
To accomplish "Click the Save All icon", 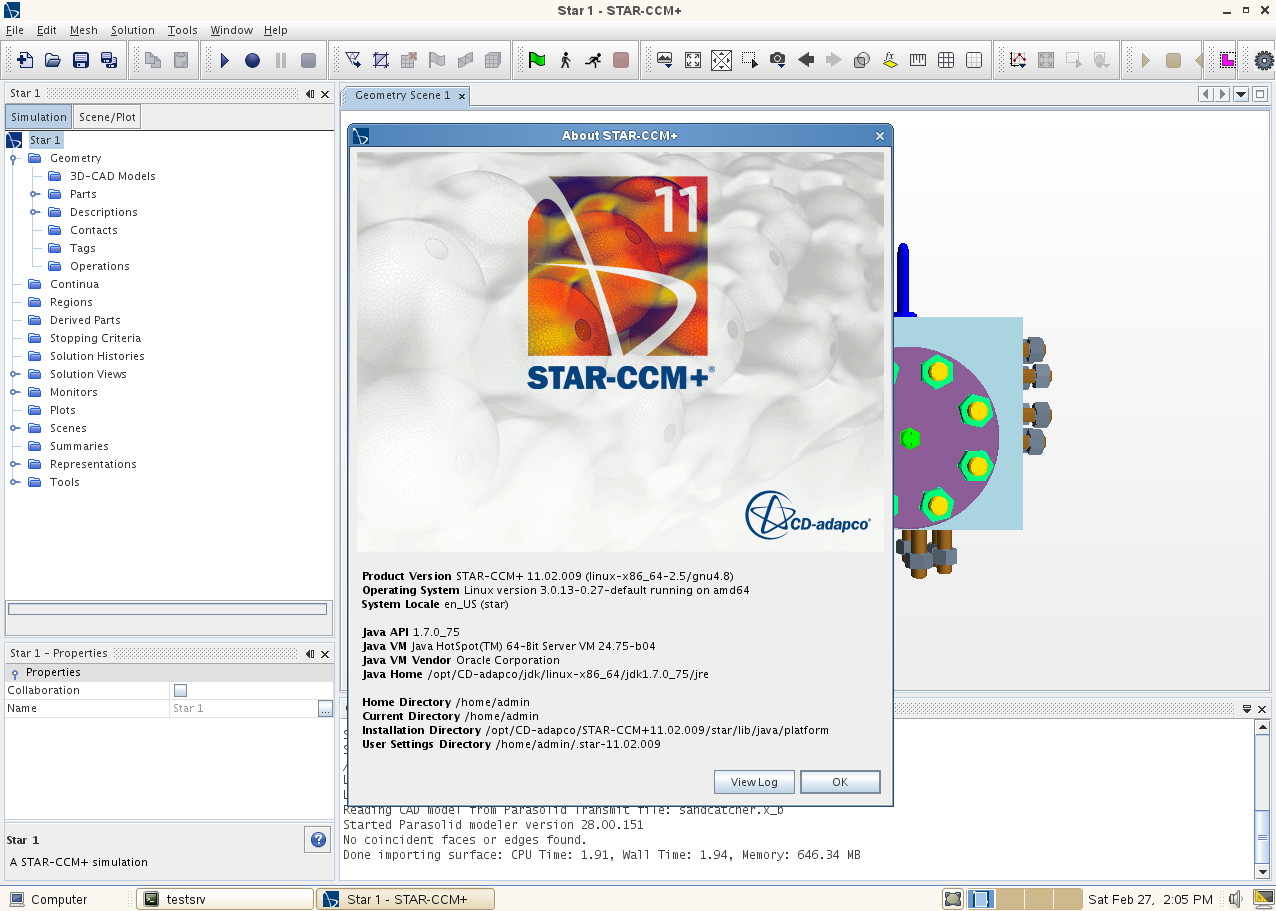I will [109, 60].
